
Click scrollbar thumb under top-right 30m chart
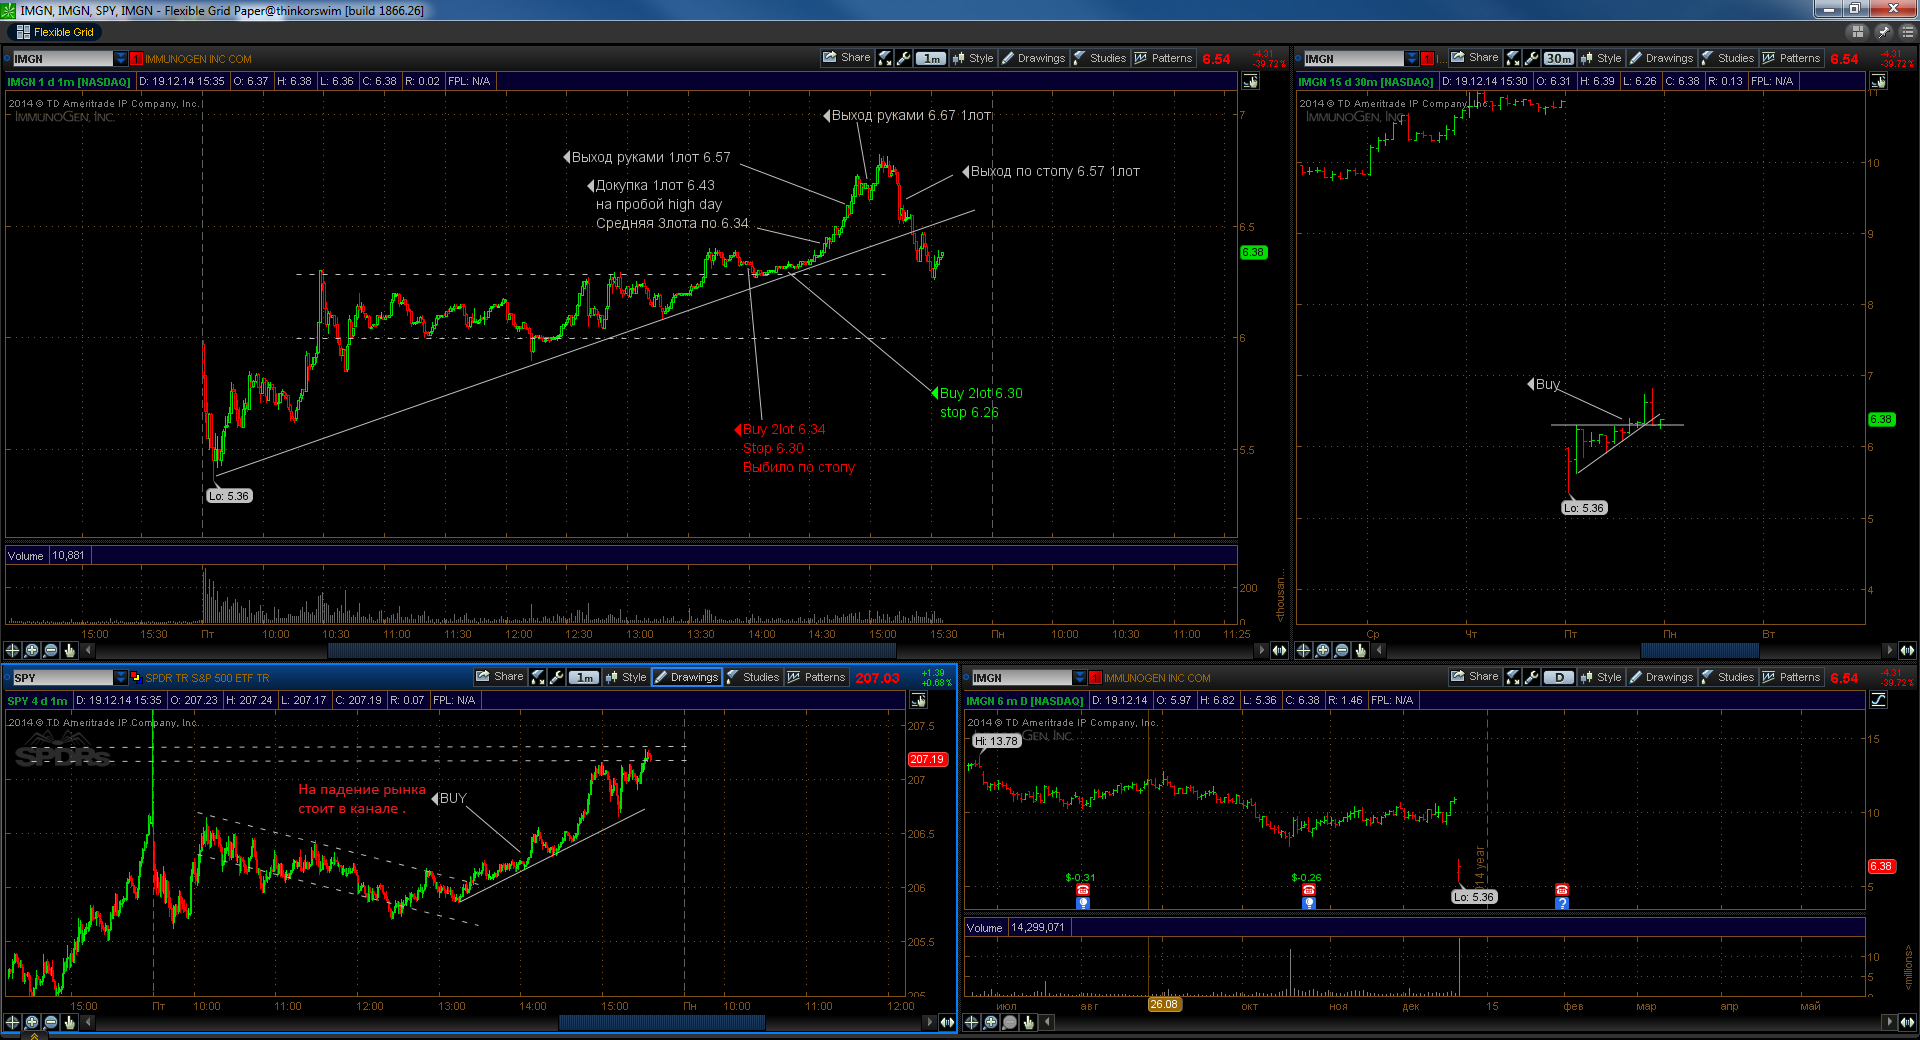pyautogui.click(x=1699, y=650)
